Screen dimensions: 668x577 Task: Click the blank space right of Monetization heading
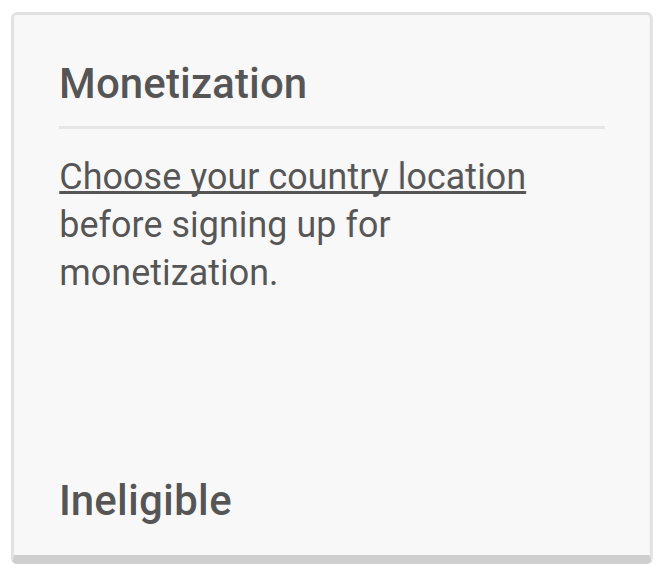(460, 83)
